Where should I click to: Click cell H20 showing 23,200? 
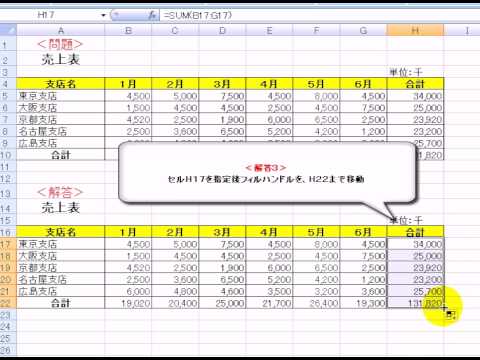tap(415, 279)
